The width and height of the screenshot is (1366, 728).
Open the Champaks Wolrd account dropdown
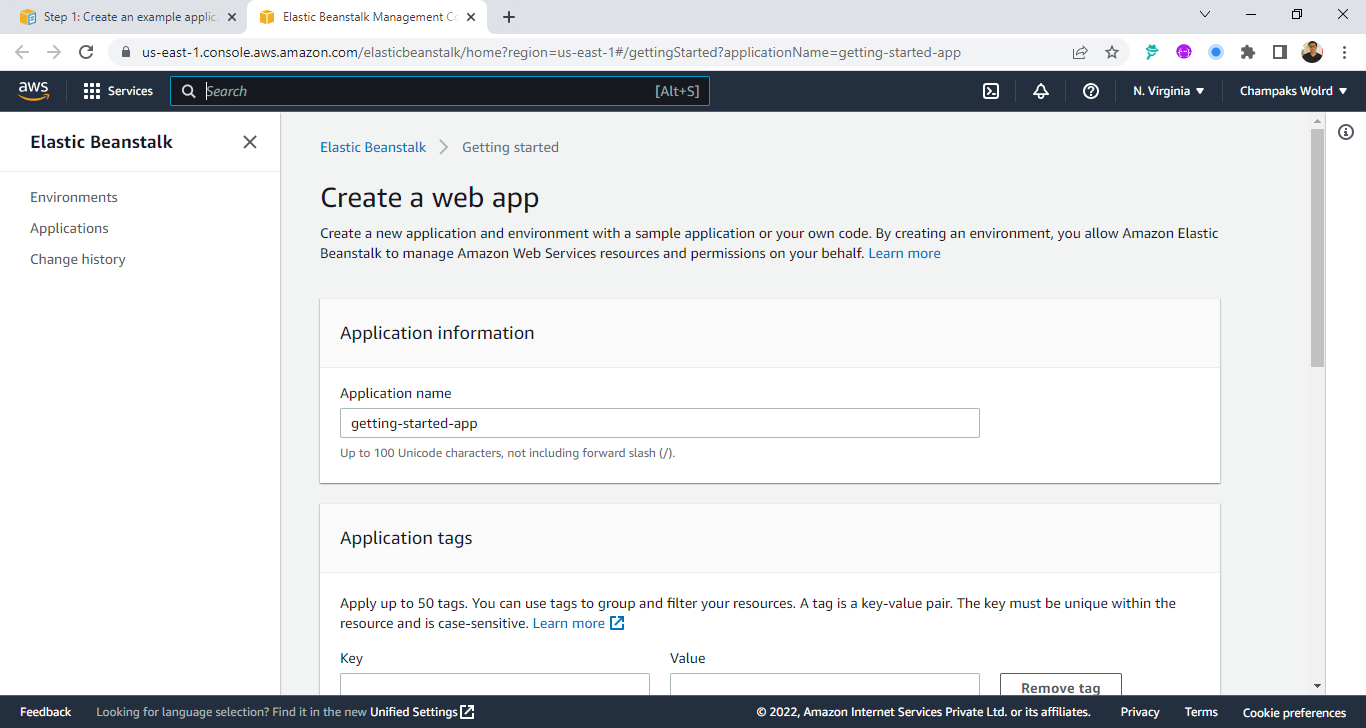(x=1293, y=91)
